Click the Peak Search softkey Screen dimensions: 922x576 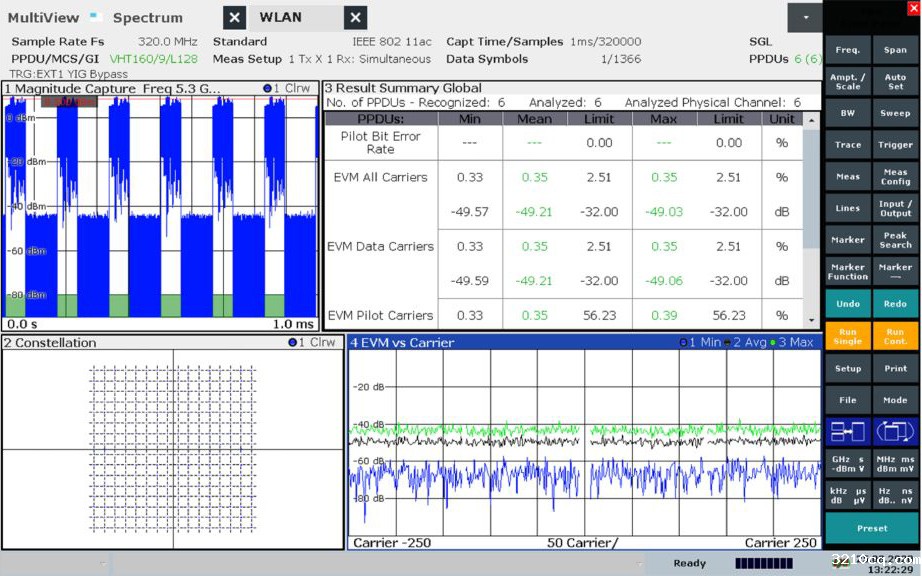[895, 240]
